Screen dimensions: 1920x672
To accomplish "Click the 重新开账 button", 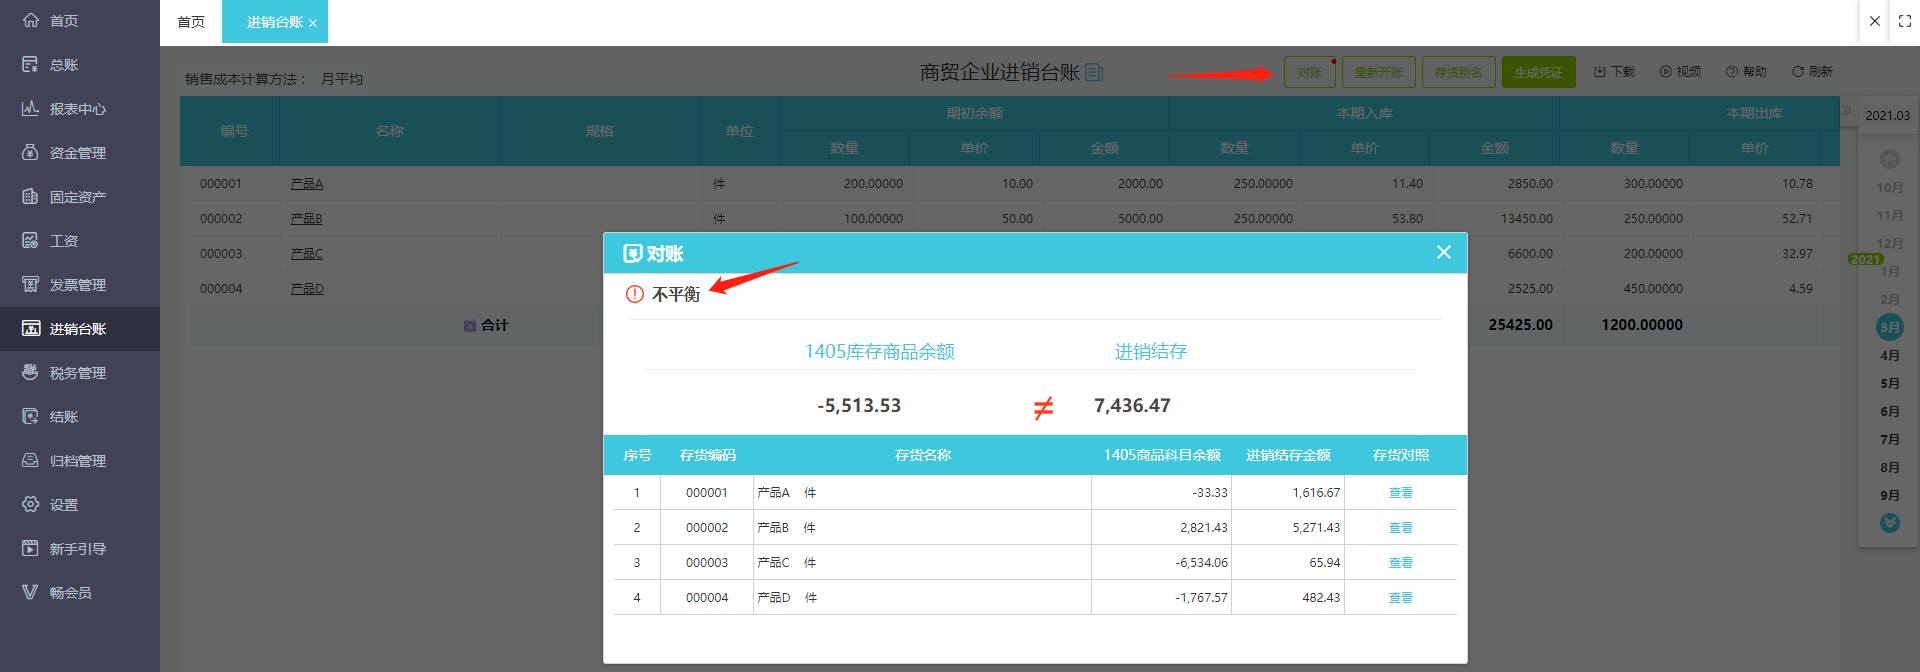I will click(x=1378, y=72).
